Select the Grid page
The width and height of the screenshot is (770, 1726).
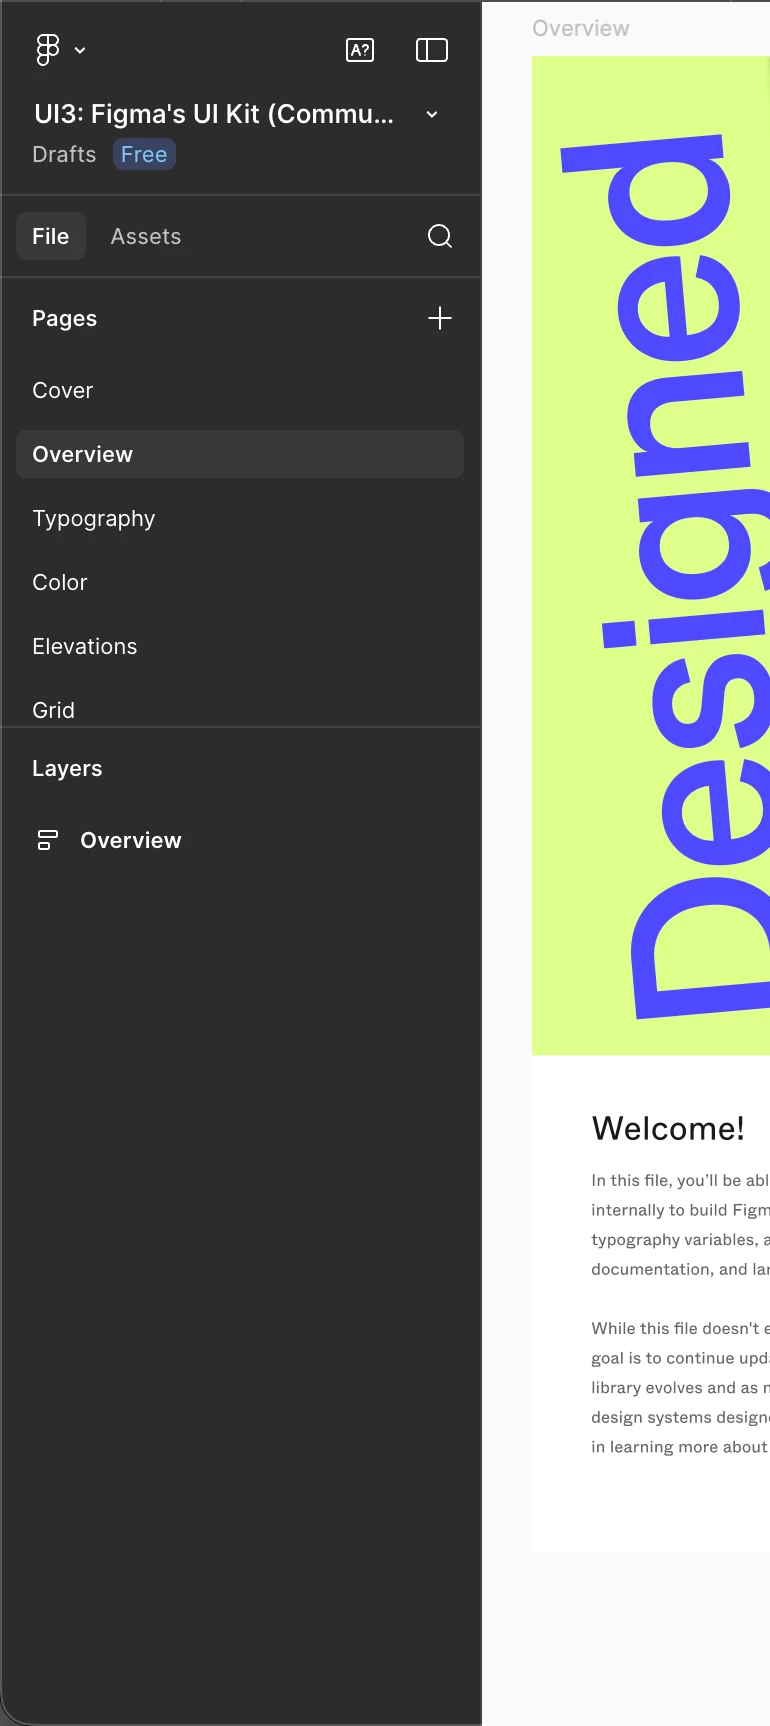tap(240, 708)
